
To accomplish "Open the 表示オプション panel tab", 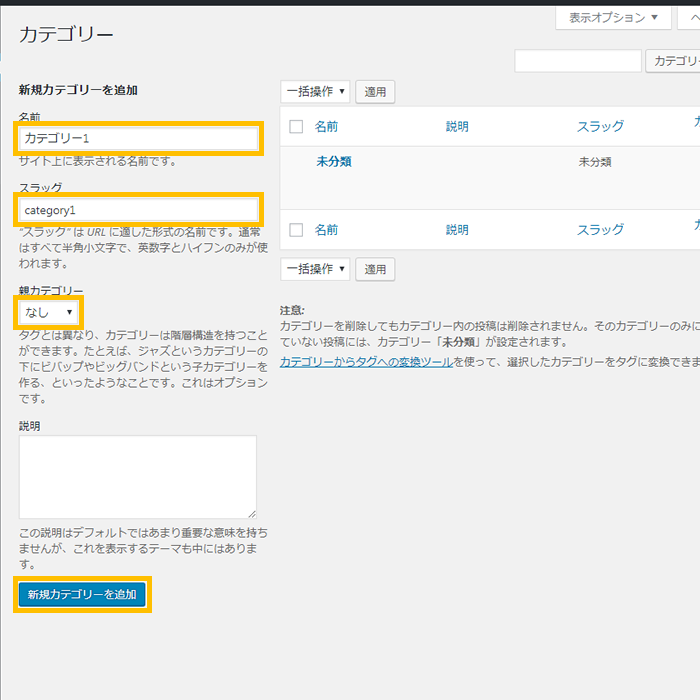I will [613, 18].
